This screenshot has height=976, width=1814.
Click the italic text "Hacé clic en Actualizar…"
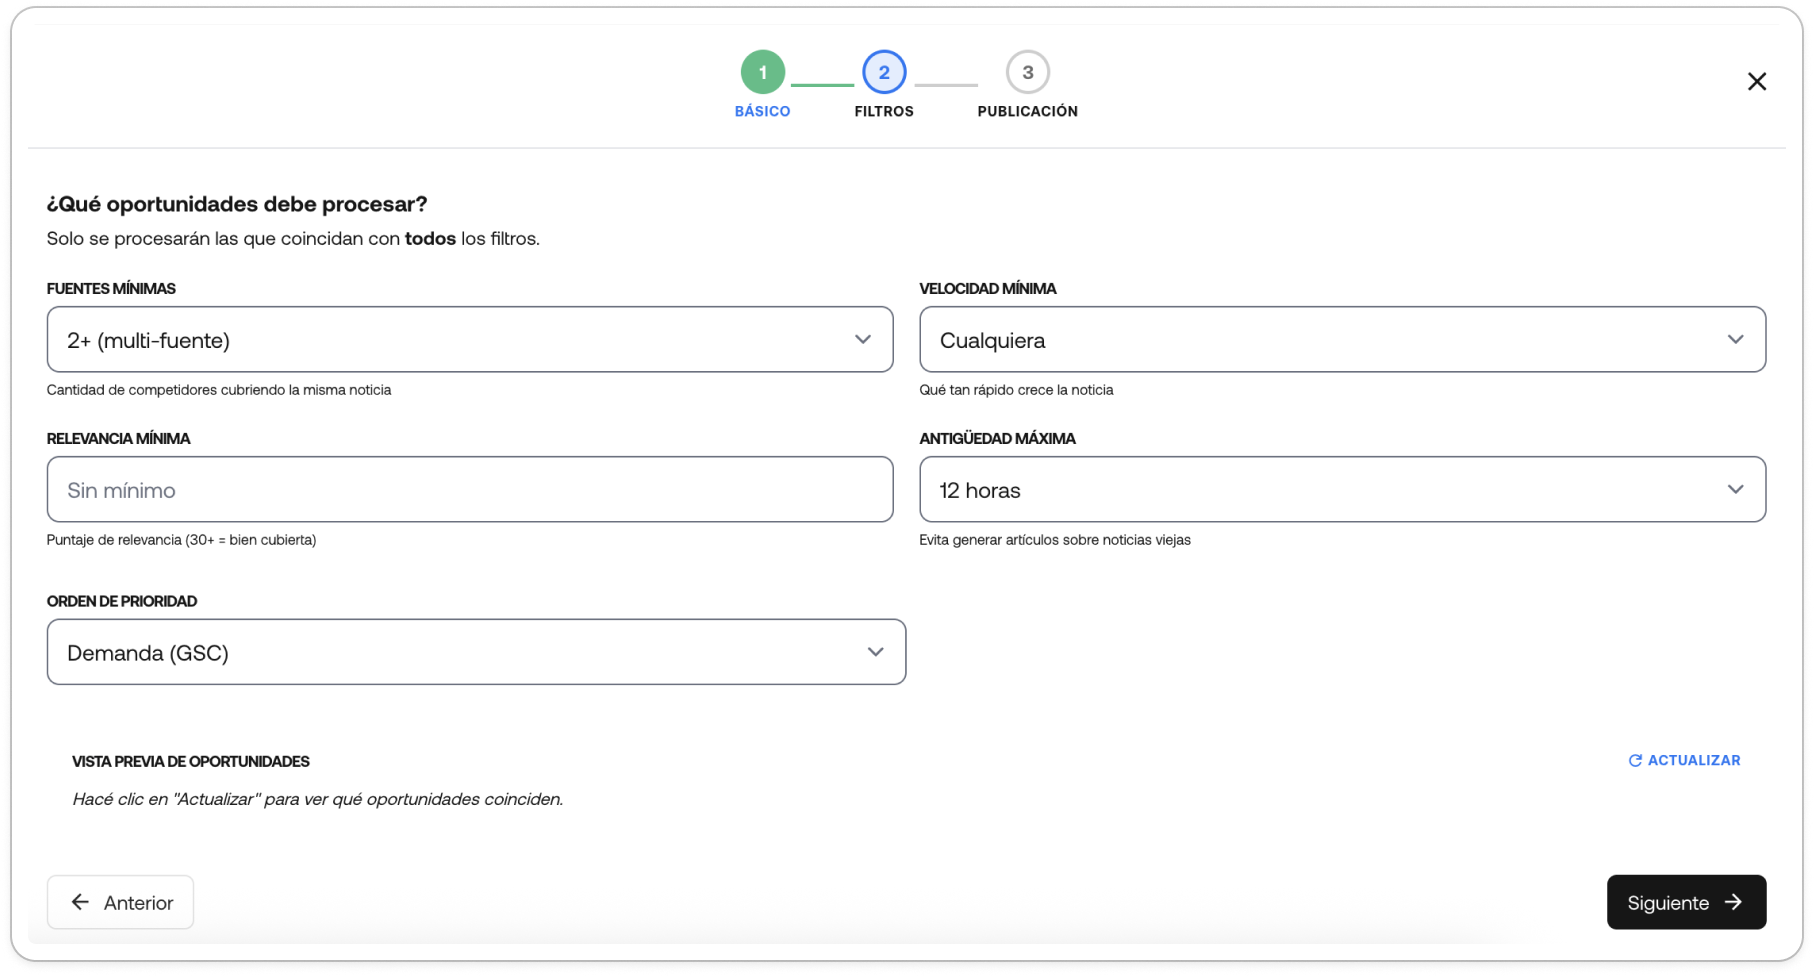click(x=318, y=799)
